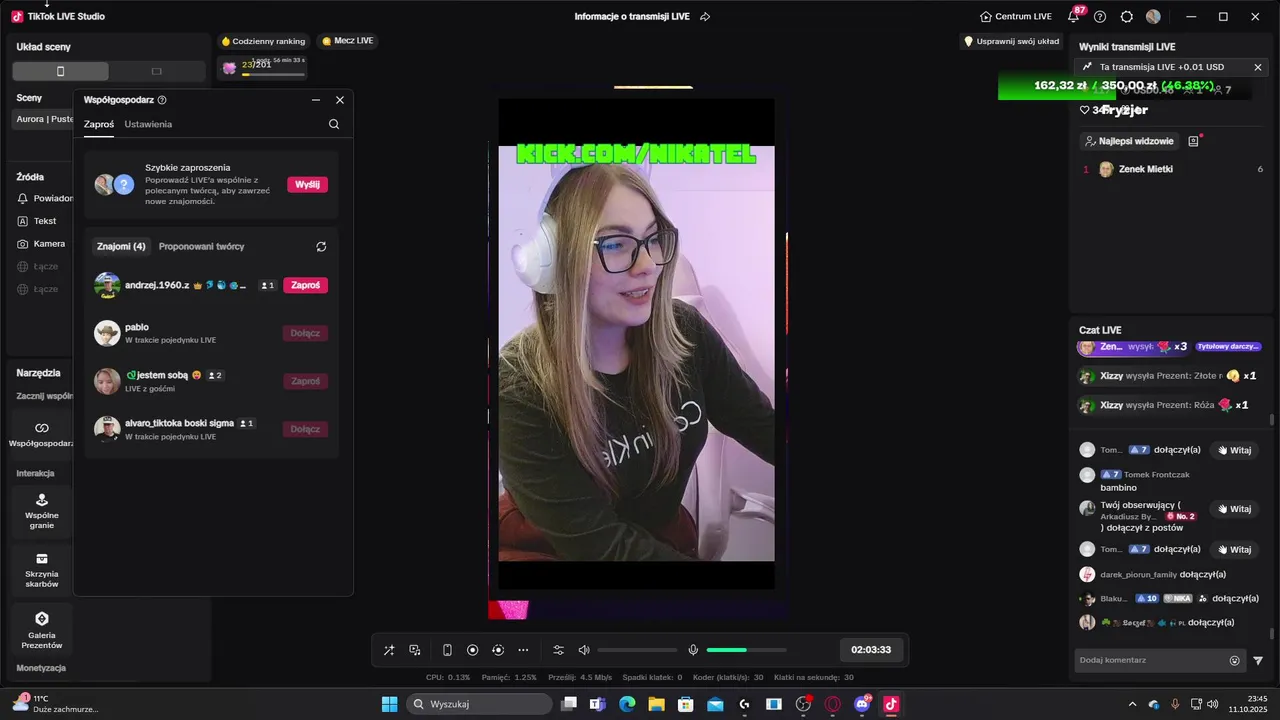Open the three-dots more options in bottom toolbar
1280x720 pixels.
point(523,650)
